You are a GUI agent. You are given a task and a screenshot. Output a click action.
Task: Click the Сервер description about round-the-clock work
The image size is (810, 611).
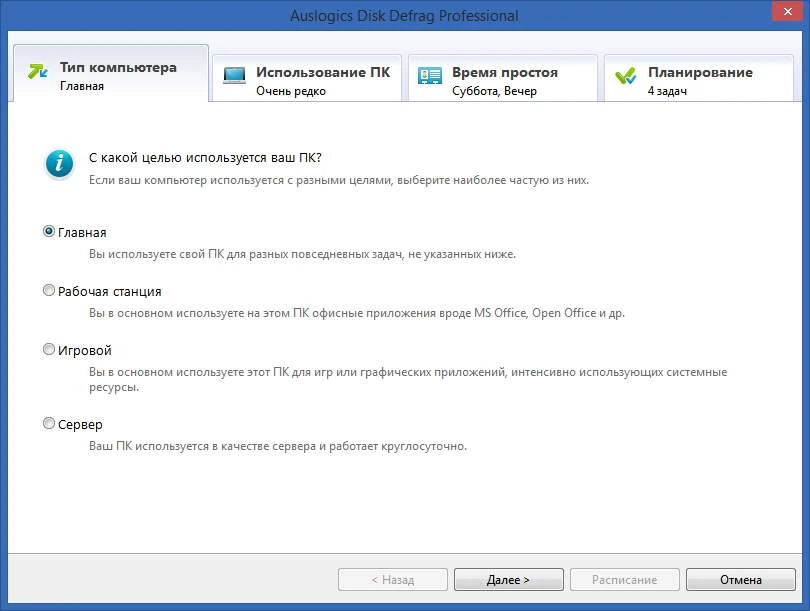point(278,446)
